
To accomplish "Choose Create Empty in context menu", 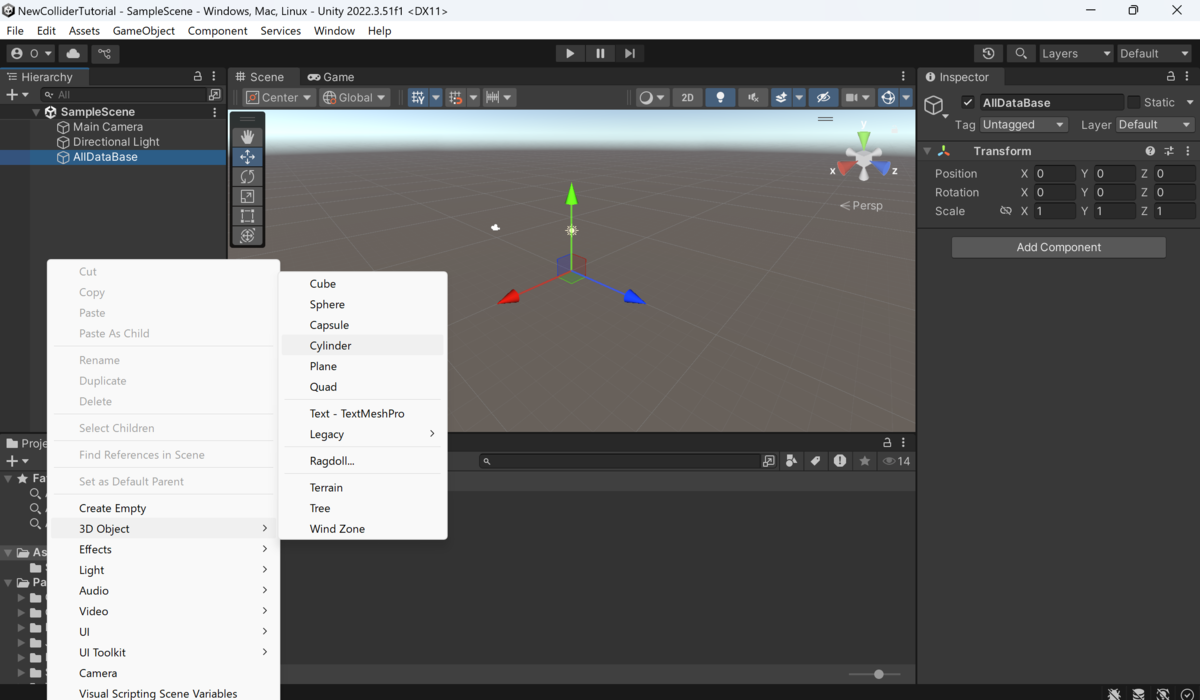I will pos(163,508).
